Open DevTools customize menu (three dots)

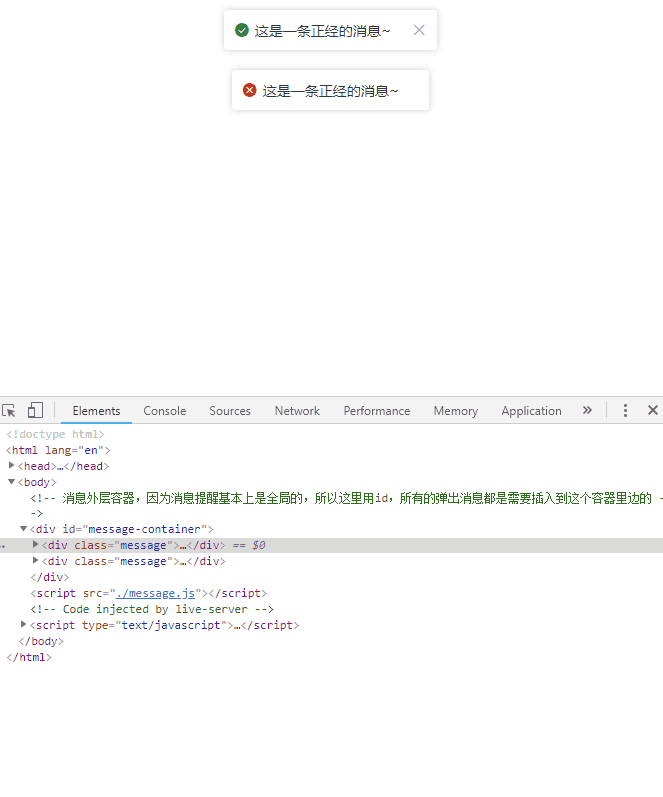pos(625,410)
